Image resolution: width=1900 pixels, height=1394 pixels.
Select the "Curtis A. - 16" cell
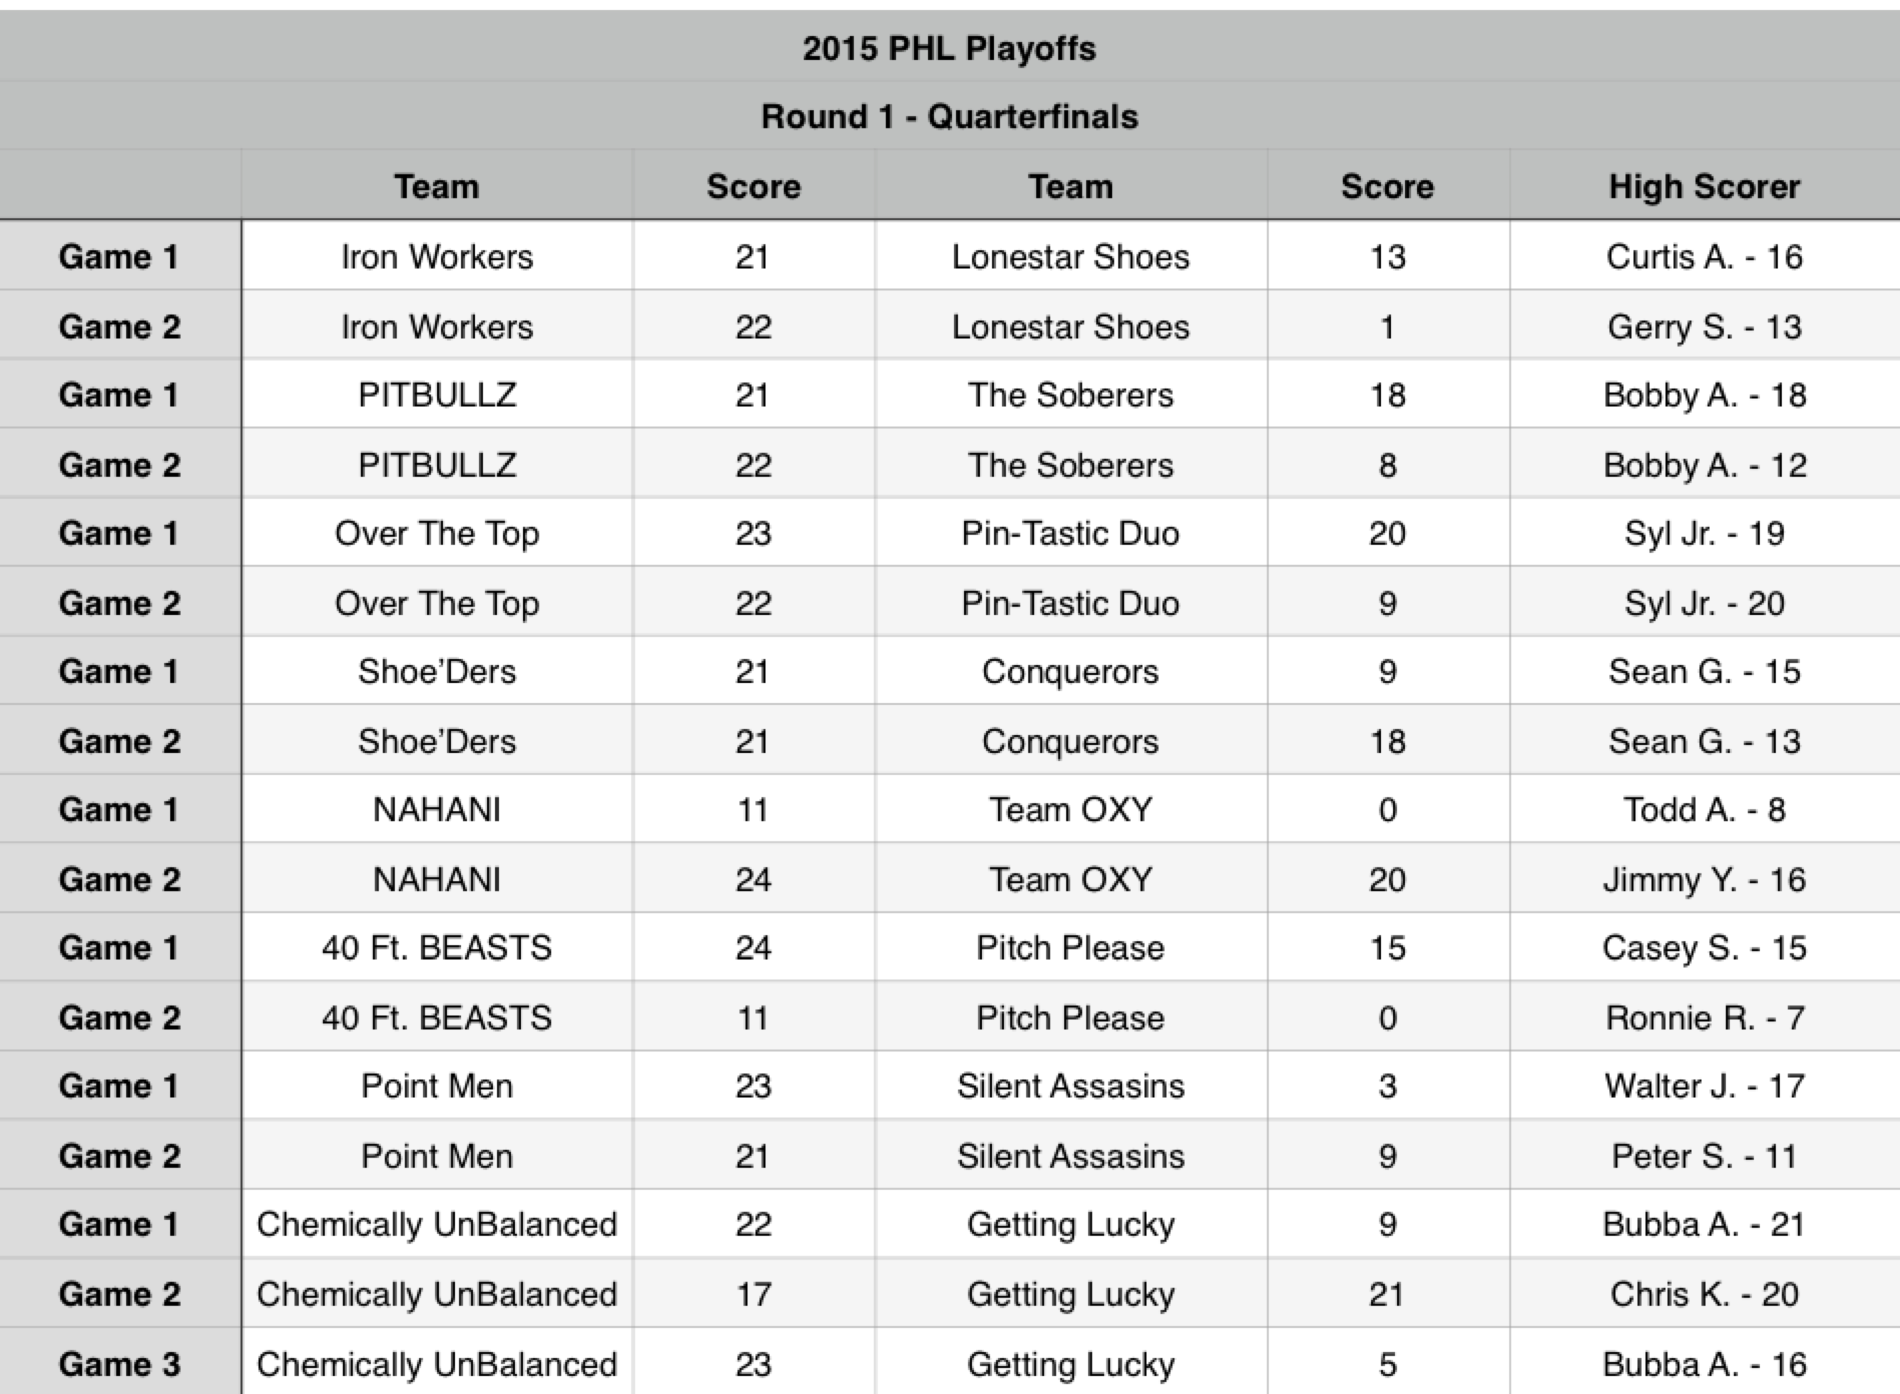pos(1704,257)
